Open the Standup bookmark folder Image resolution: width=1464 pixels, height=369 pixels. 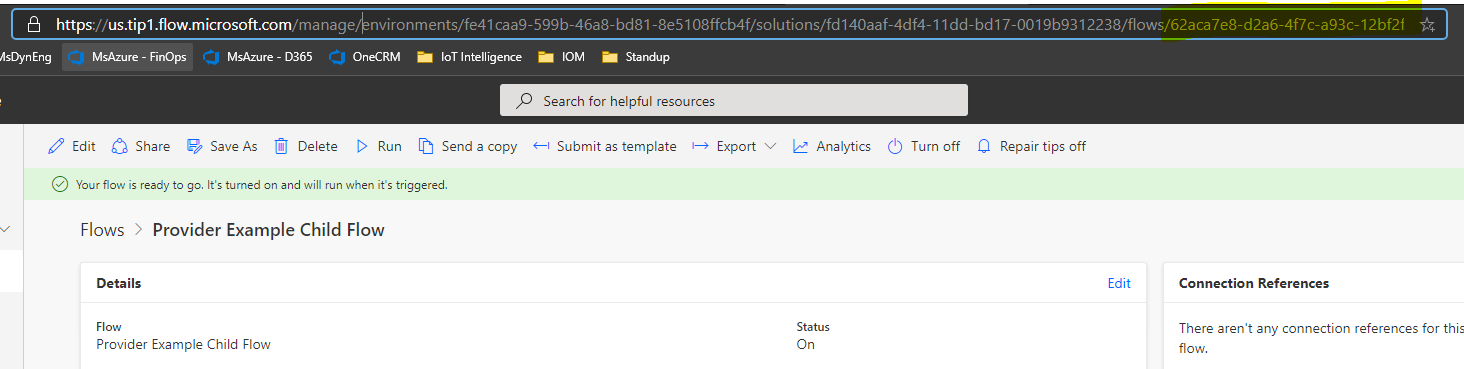coord(636,57)
